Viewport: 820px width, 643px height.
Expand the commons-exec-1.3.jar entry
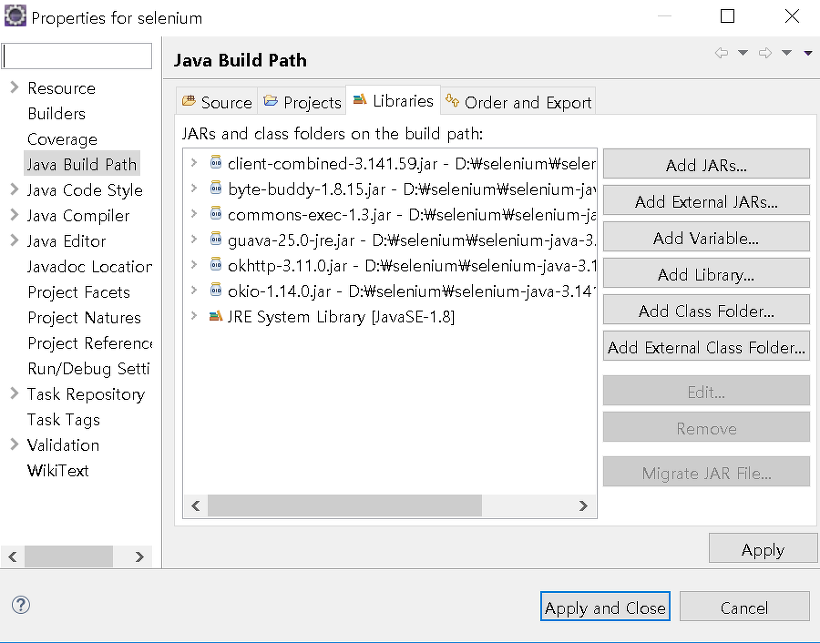click(194, 214)
